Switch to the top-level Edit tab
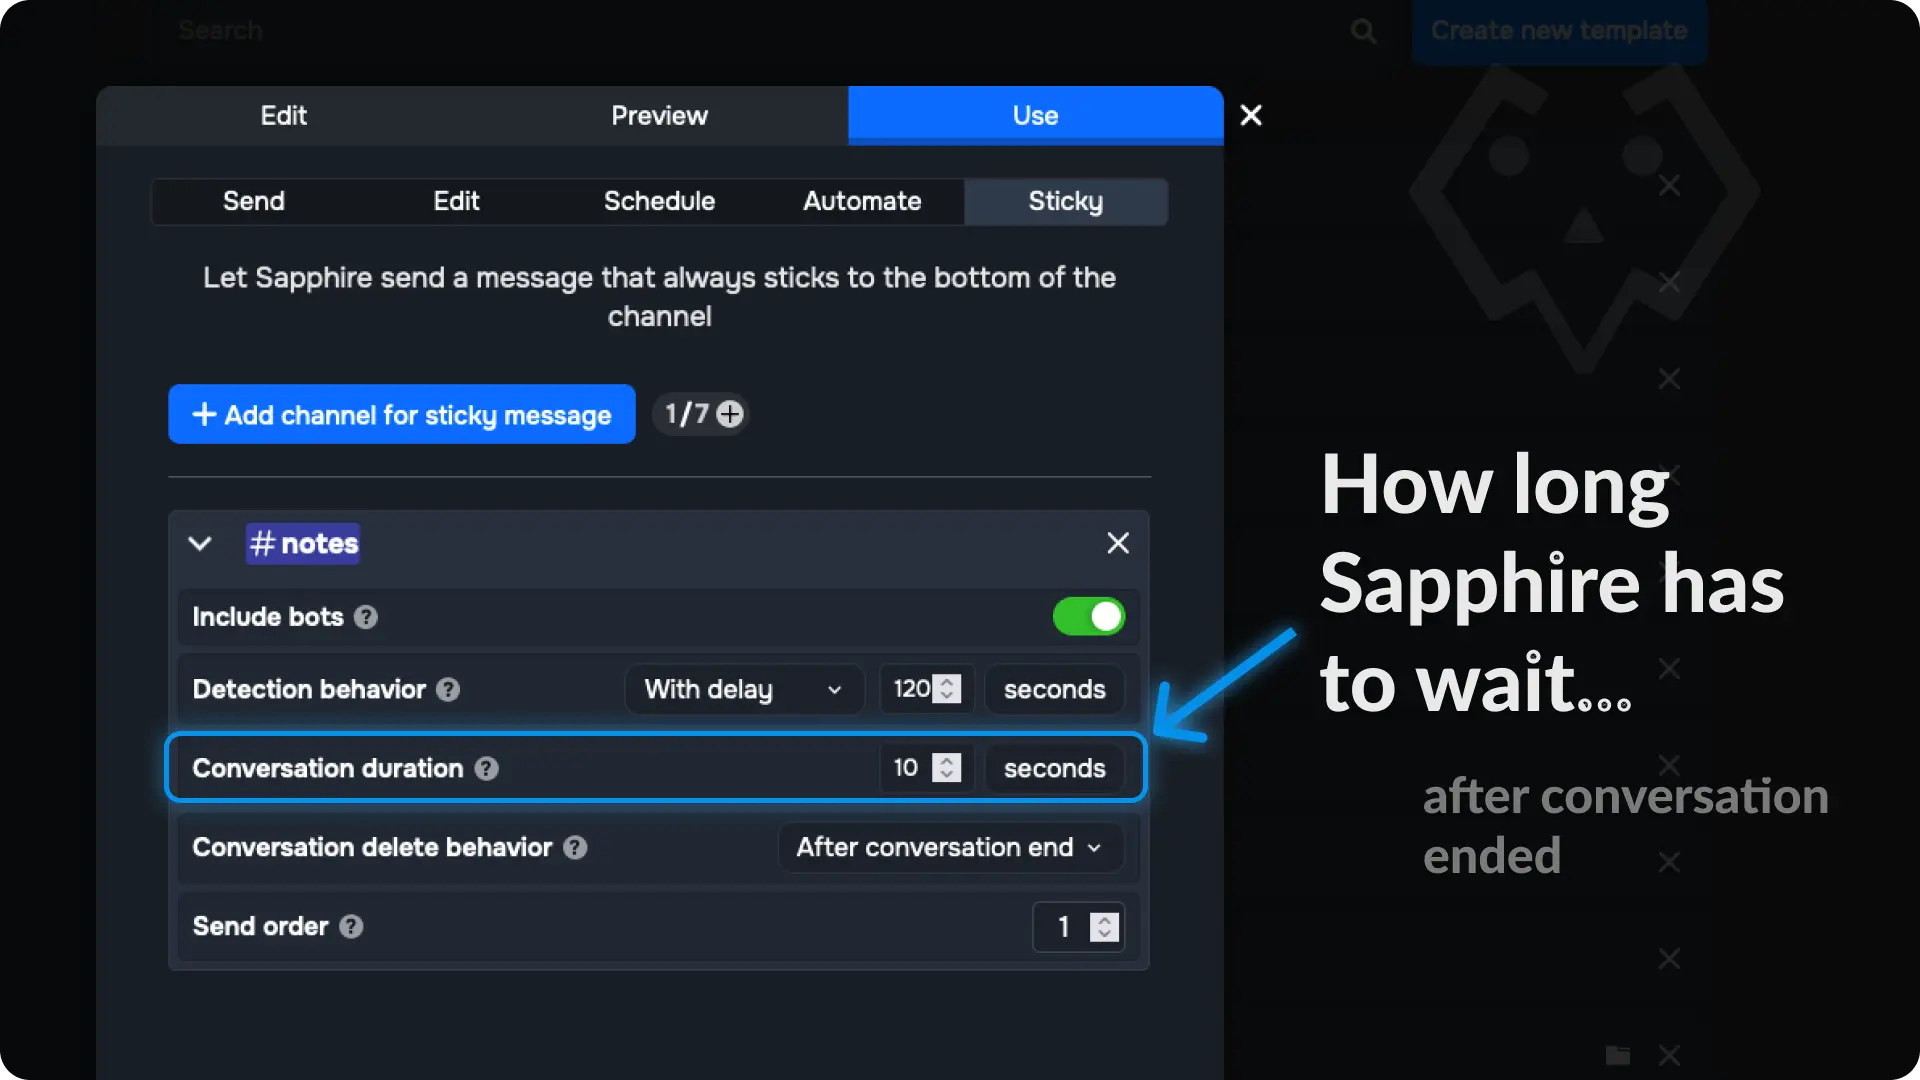The image size is (1920, 1080). click(x=284, y=115)
